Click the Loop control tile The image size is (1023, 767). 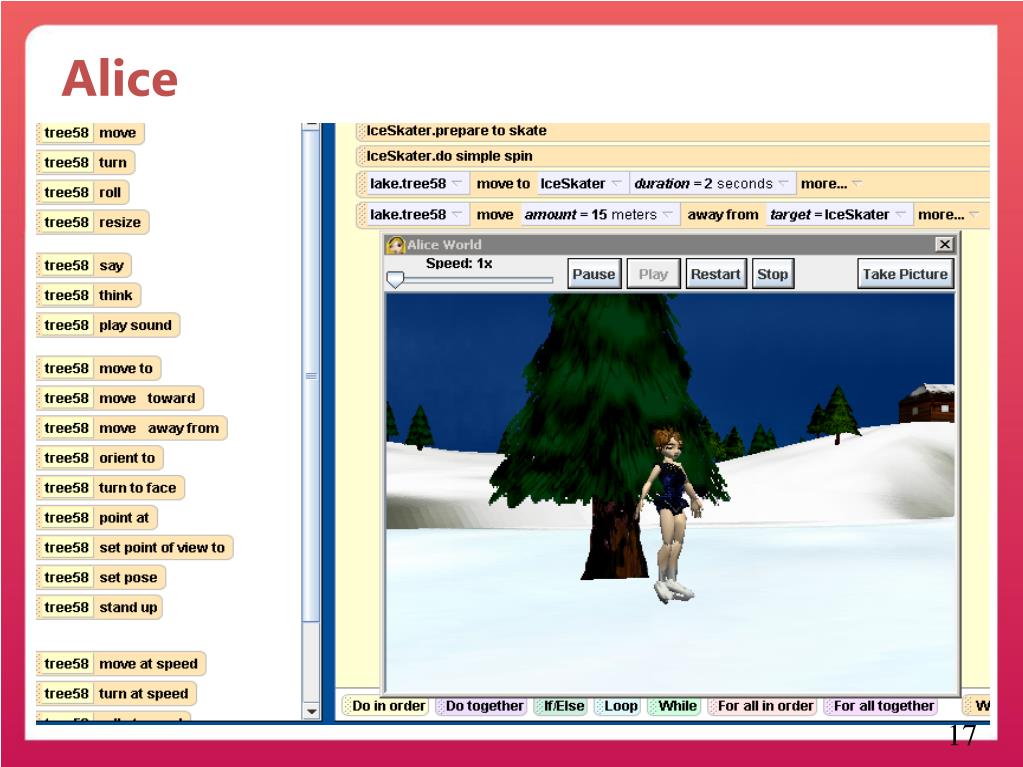click(x=618, y=706)
